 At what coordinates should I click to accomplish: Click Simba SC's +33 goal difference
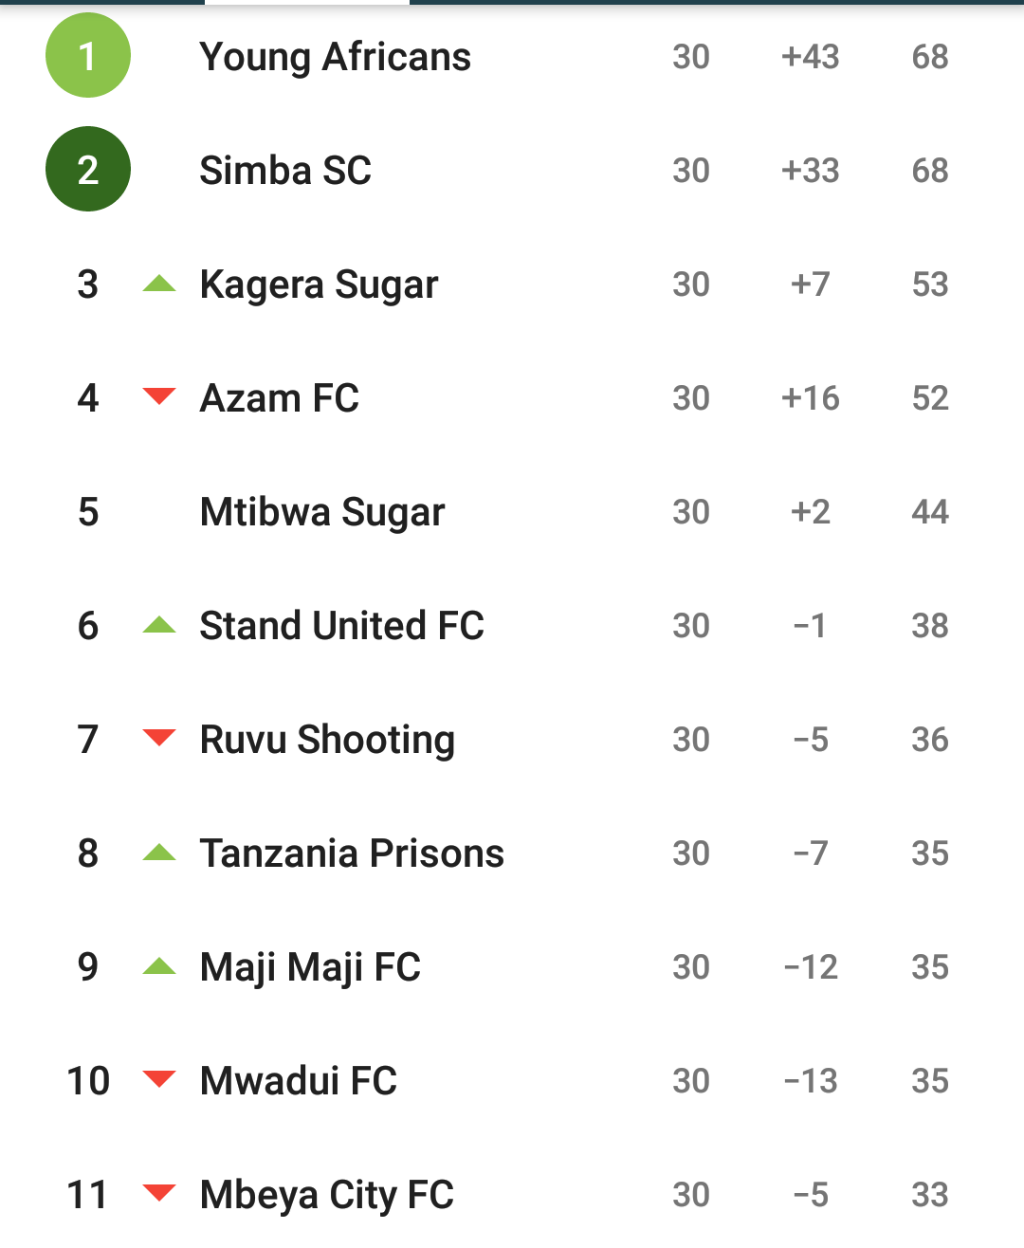point(810,171)
